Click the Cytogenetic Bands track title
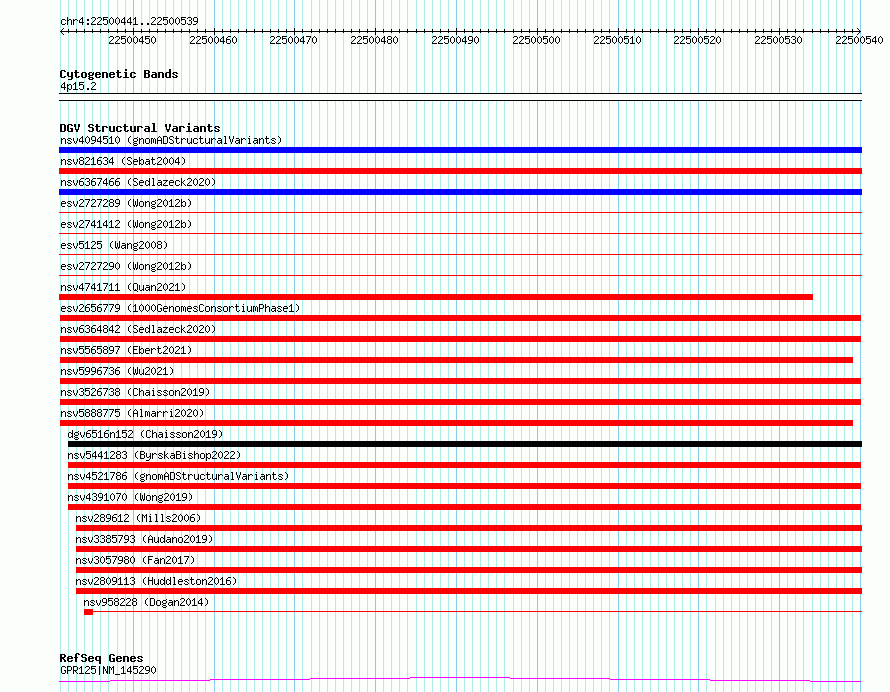 [119, 74]
